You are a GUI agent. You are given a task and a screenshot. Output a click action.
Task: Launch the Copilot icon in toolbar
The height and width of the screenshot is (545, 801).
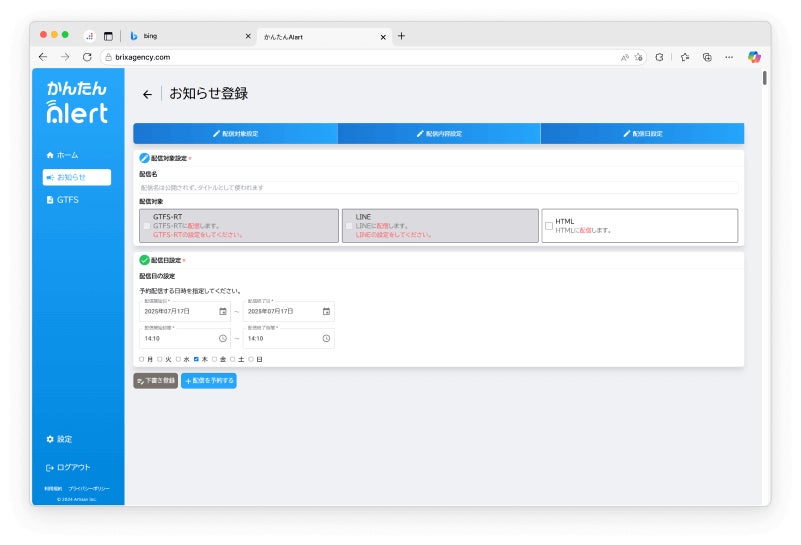[x=754, y=57]
